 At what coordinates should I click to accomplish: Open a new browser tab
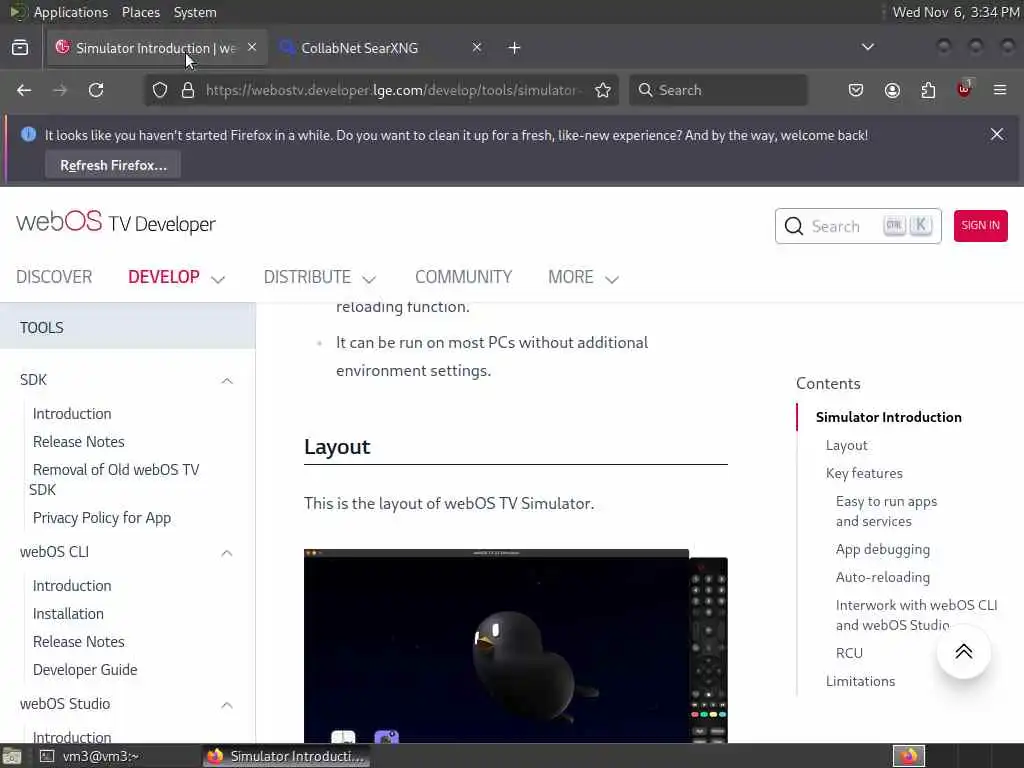[x=515, y=48]
